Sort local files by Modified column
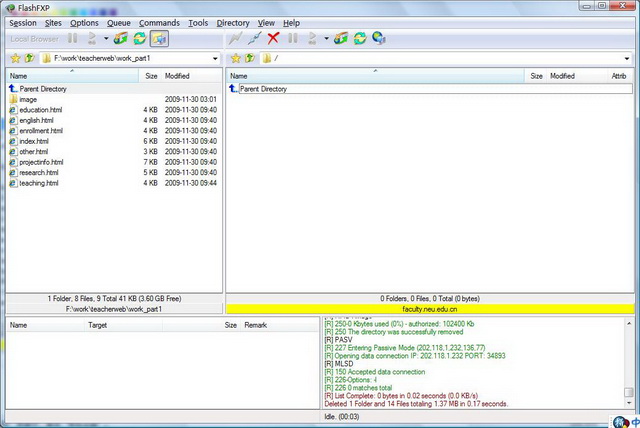Screen dimensions: 640x428 pyautogui.click(x=191, y=76)
